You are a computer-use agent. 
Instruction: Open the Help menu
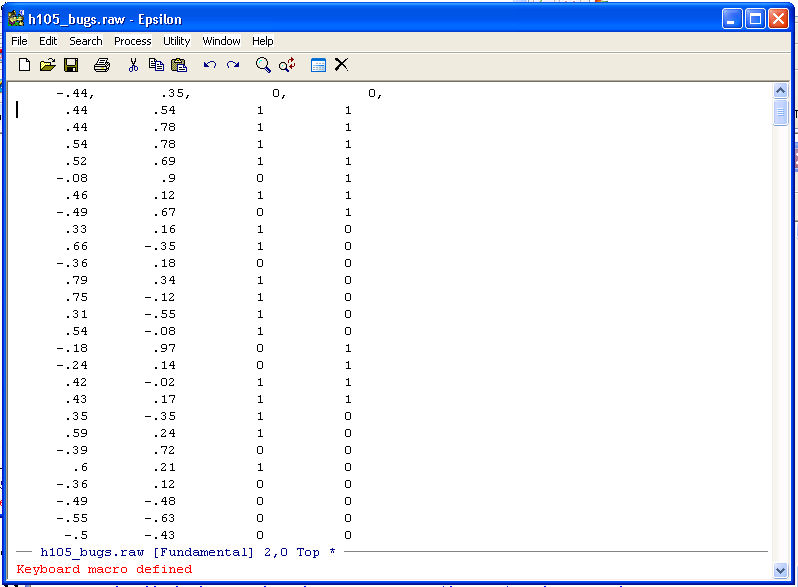coord(262,41)
